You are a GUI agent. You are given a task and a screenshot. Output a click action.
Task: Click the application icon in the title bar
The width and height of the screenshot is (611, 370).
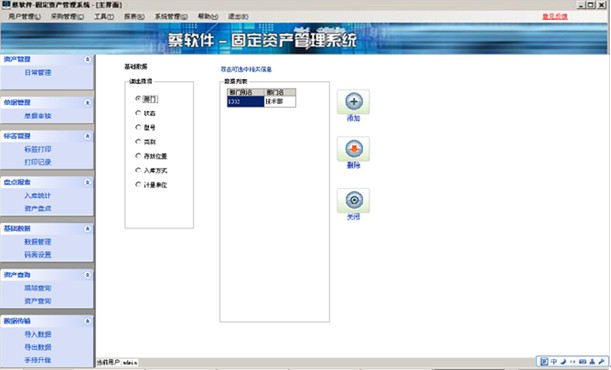point(5,5)
